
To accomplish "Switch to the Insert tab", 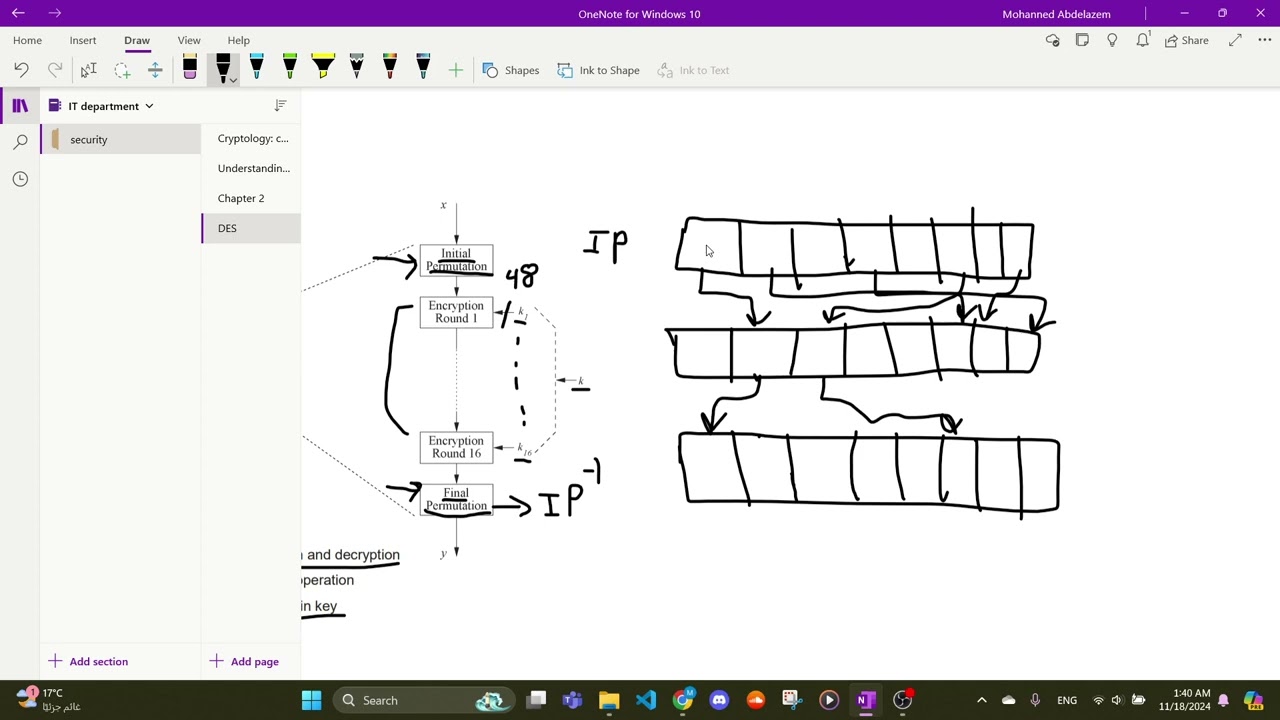I will [83, 40].
